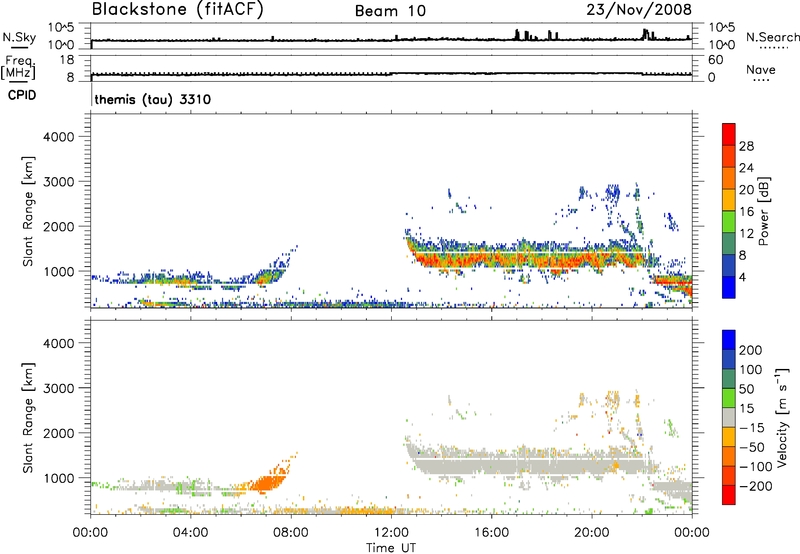Click the 'Power [dB]' color bar label
The width and height of the screenshot is (800, 554).
(763, 211)
